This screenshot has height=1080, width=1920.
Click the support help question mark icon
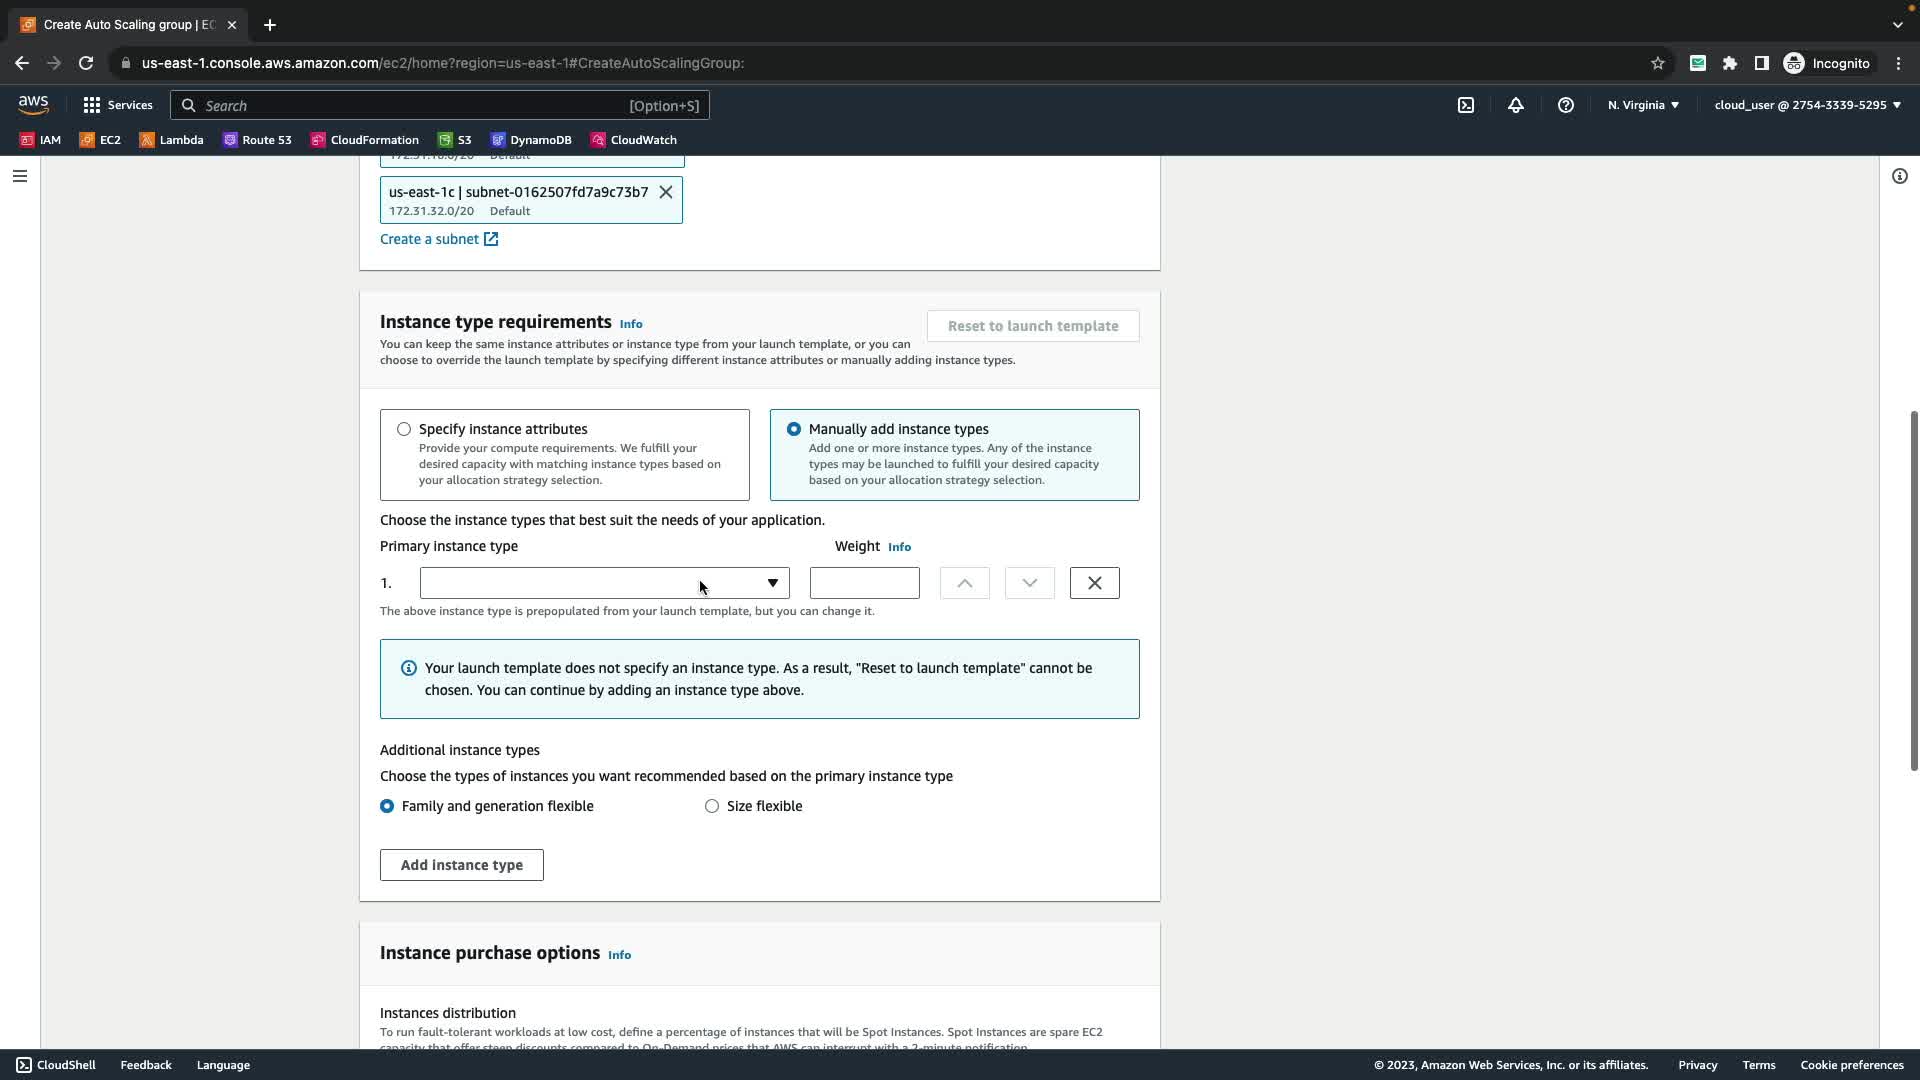[1566, 105]
